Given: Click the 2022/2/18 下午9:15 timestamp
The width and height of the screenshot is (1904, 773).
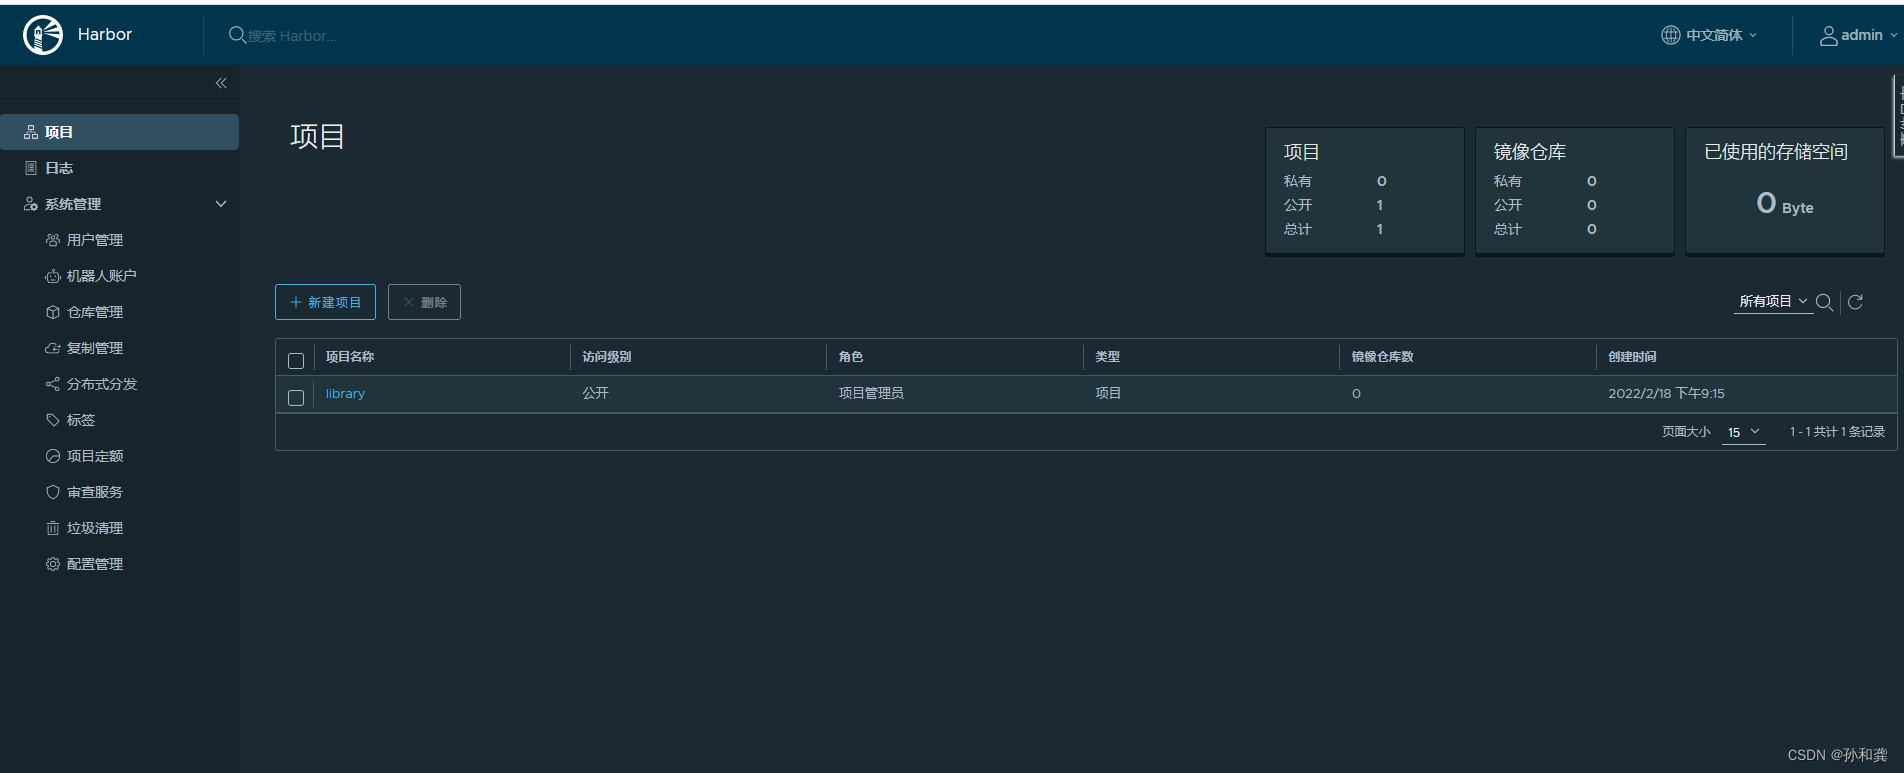Looking at the screenshot, I should 1666,394.
